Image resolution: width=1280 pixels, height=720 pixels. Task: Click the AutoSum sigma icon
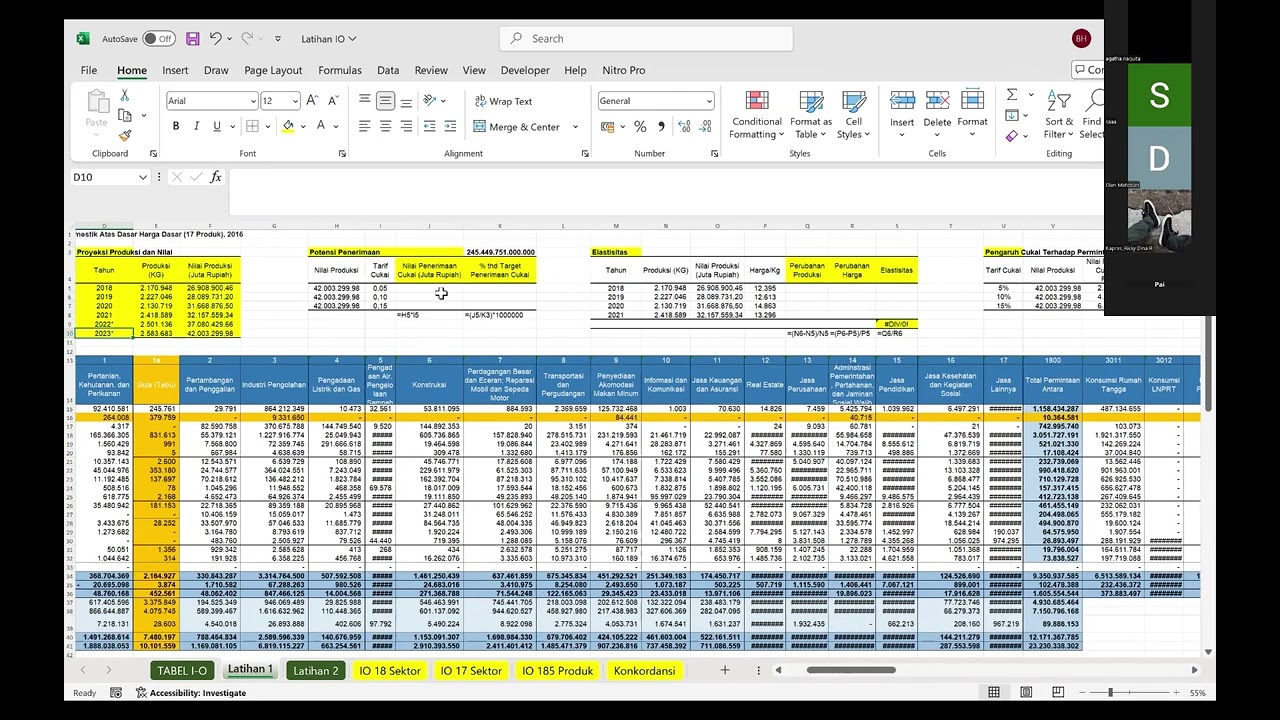1012,94
